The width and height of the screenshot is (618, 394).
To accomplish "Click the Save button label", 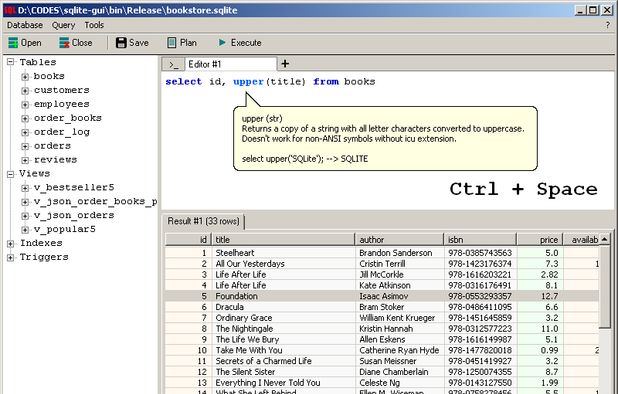I will 139,43.
